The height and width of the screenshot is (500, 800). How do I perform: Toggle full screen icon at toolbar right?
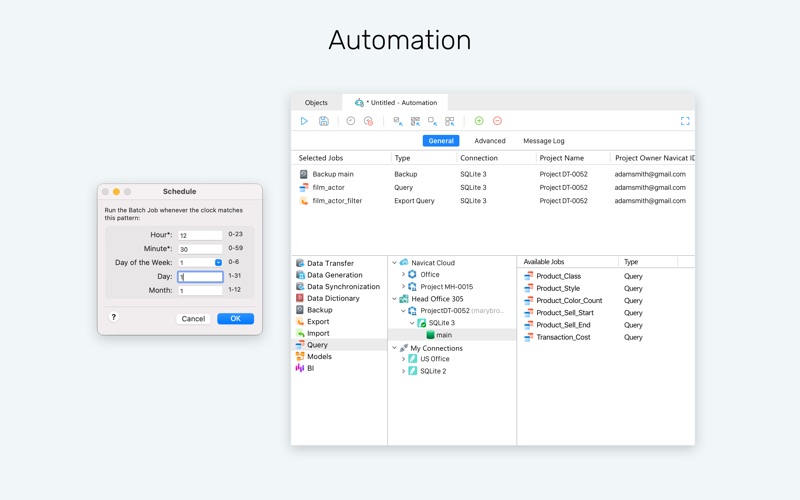685,121
